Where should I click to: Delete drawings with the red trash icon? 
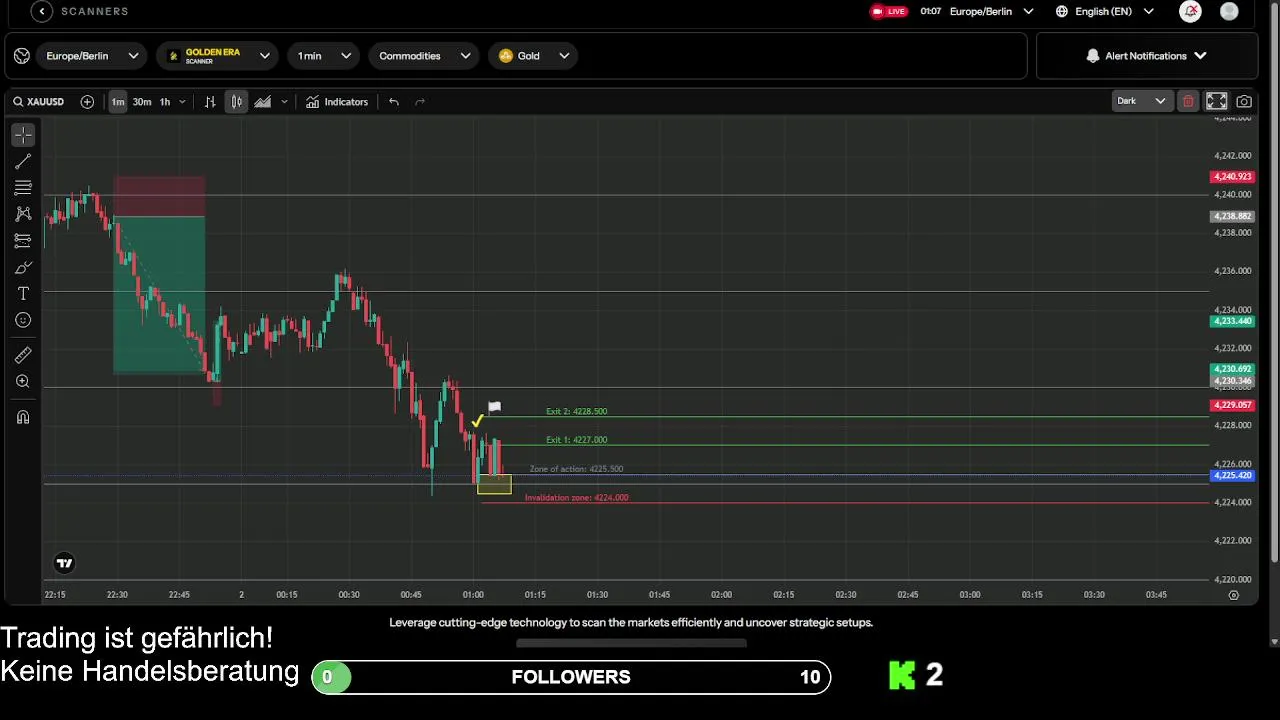1188,101
